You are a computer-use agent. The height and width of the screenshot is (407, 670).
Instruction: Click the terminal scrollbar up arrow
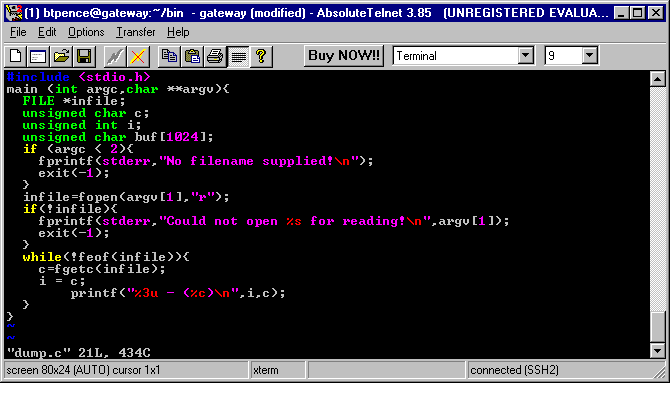coord(657,79)
